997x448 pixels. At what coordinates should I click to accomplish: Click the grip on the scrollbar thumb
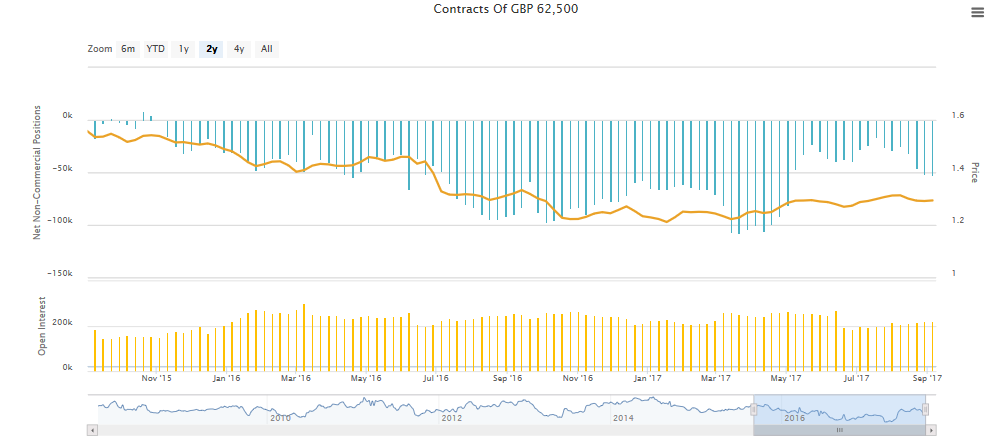point(840,429)
